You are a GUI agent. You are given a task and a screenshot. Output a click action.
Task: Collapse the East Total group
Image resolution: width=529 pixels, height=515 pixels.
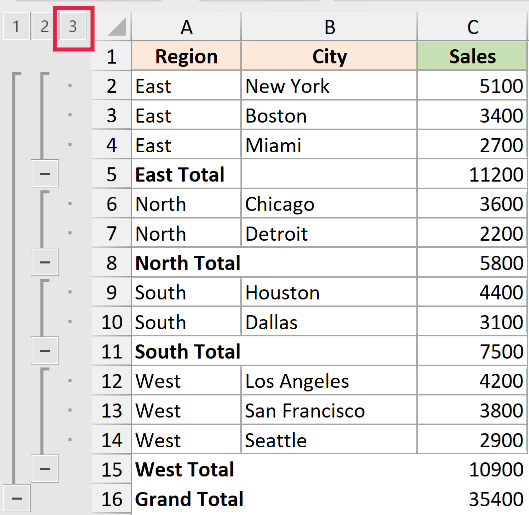[45, 174]
